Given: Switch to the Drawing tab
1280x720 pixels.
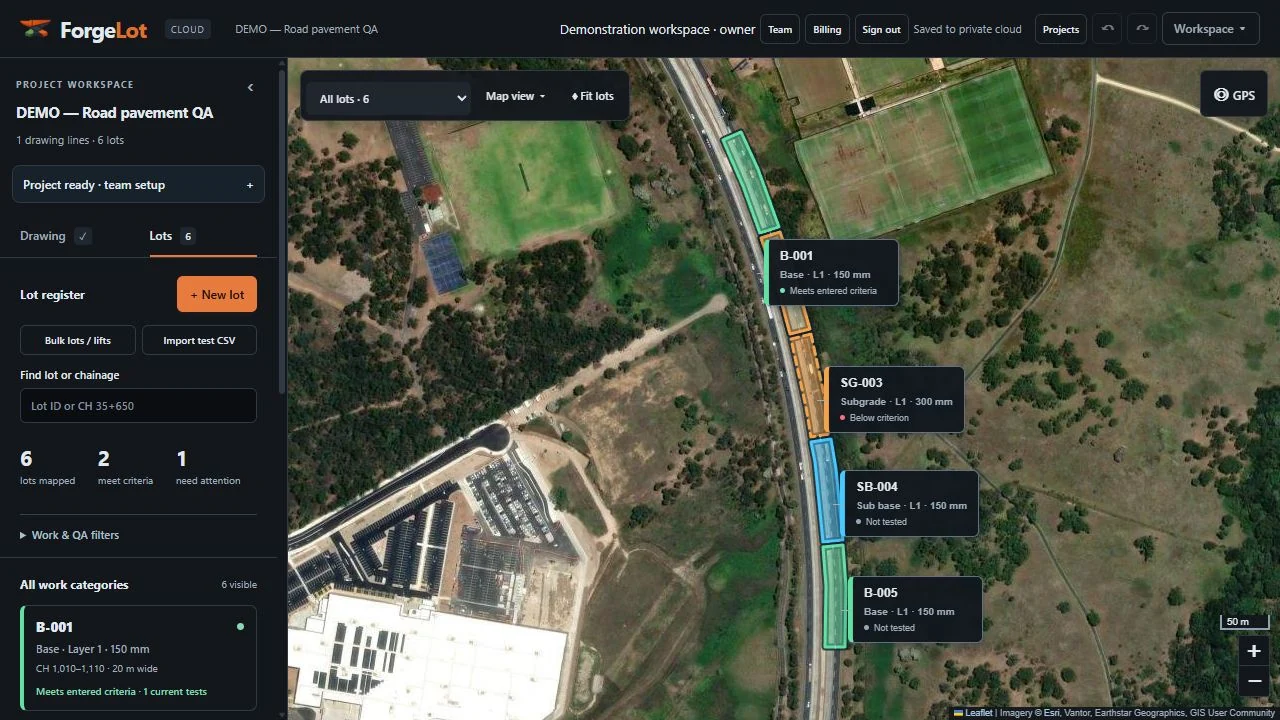Looking at the screenshot, I should 55,236.
